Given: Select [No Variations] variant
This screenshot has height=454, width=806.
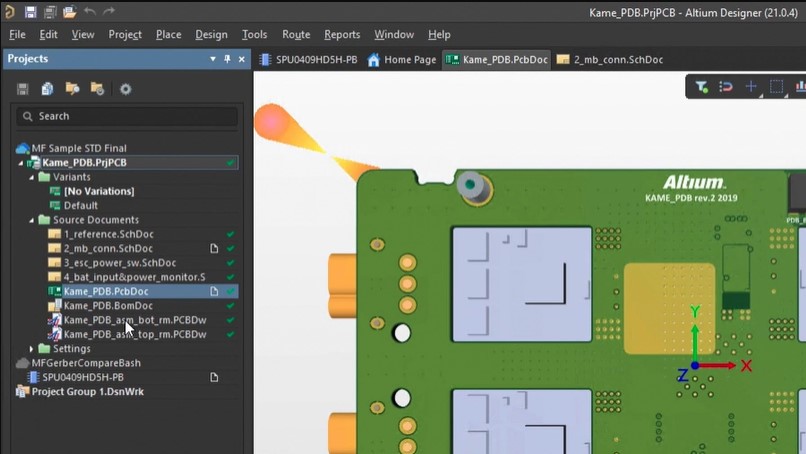Looking at the screenshot, I should [x=99, y=191].
